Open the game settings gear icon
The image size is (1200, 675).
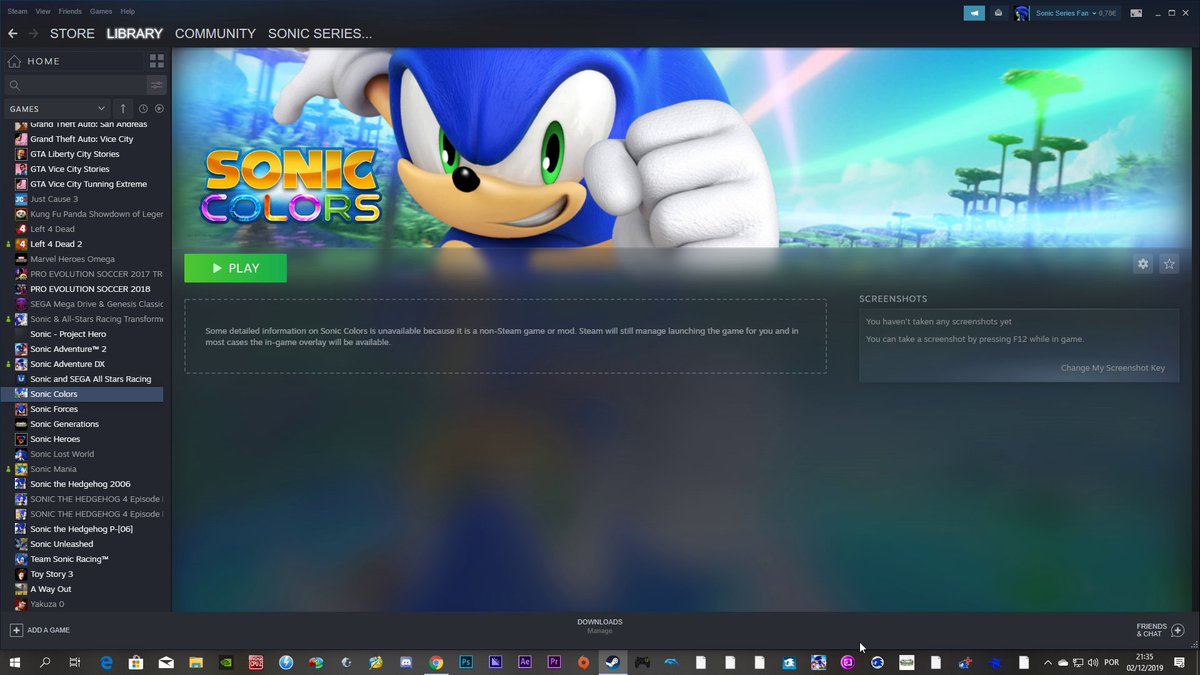click(1143, 264)
